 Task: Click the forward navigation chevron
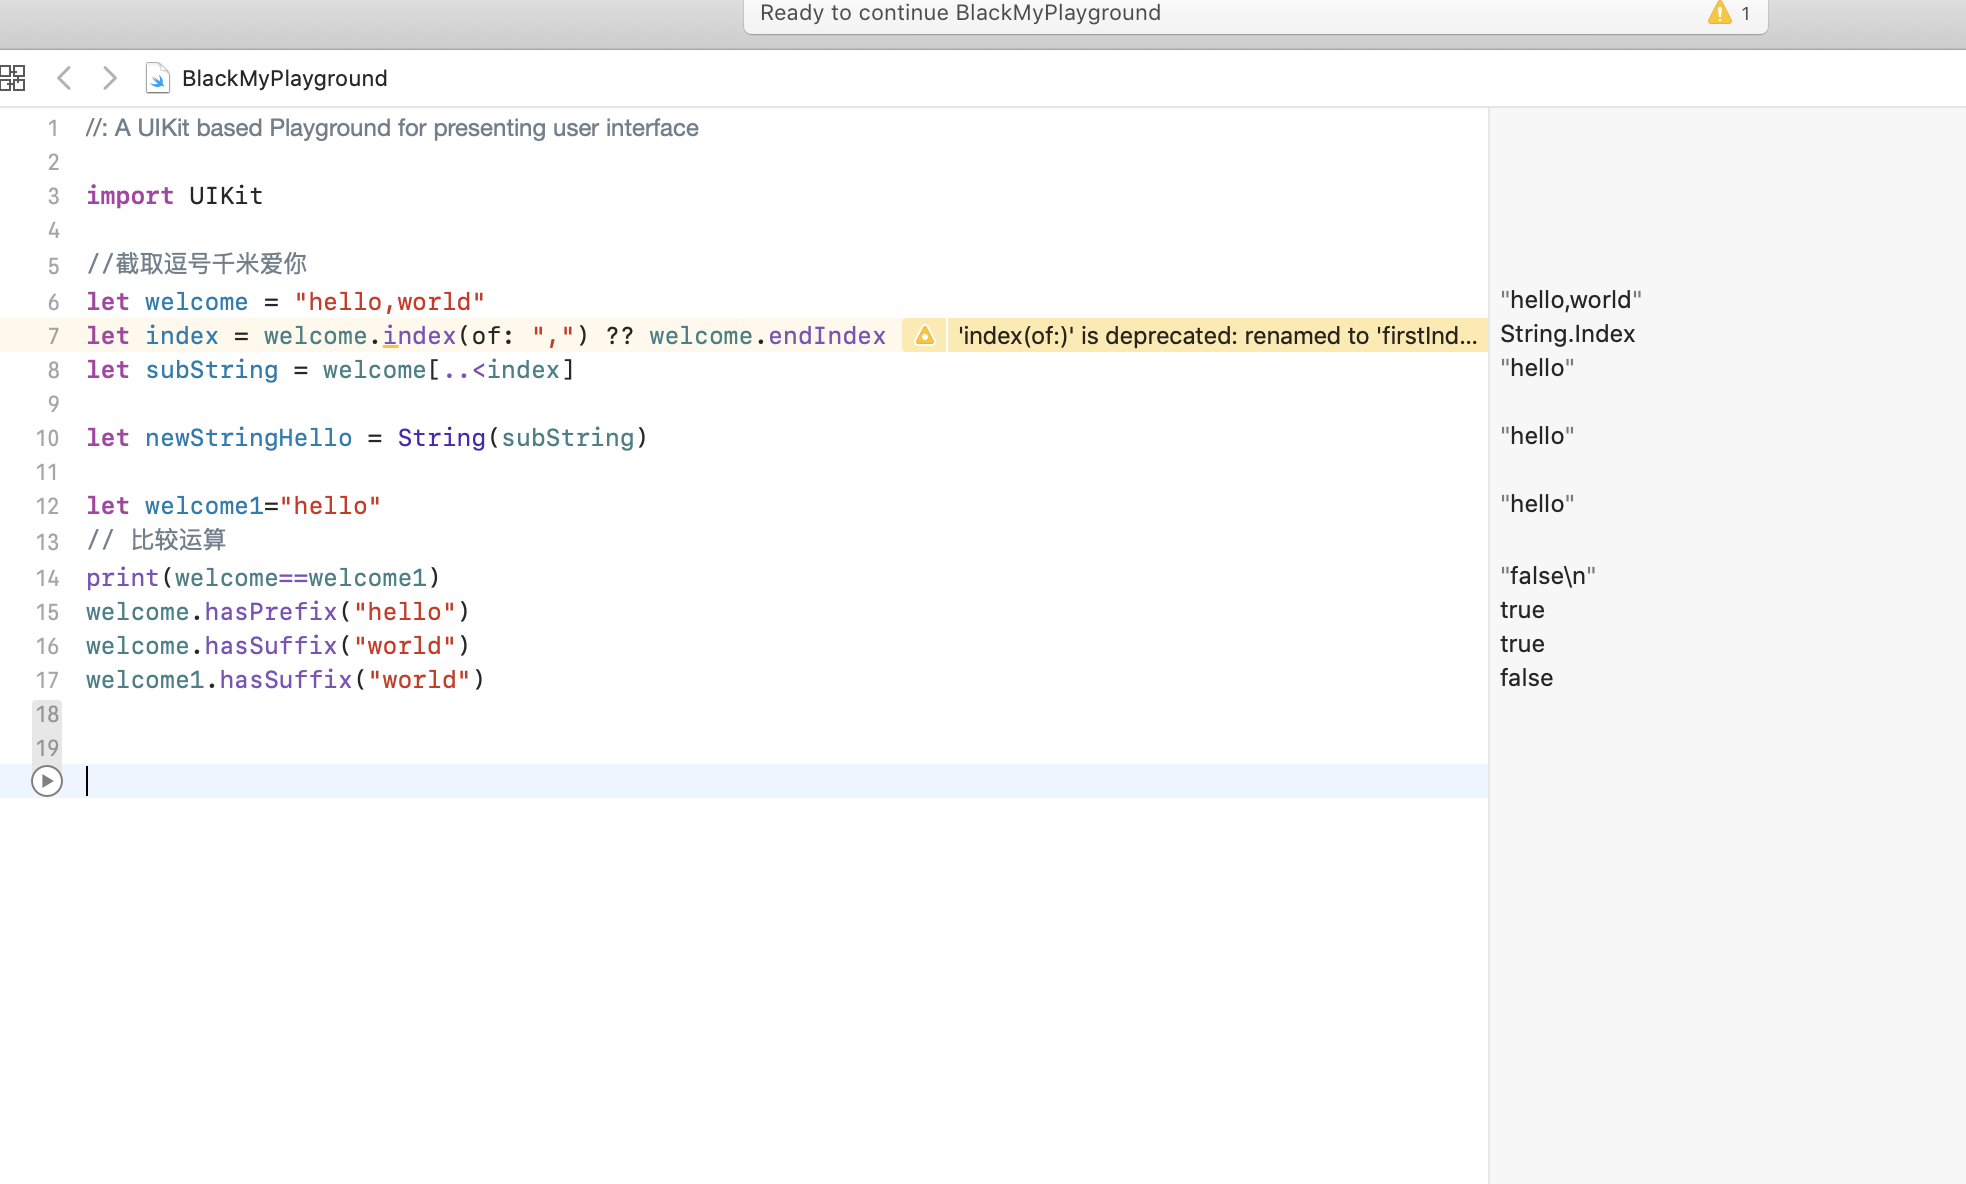pyautogui.click(x=109, y=77)
